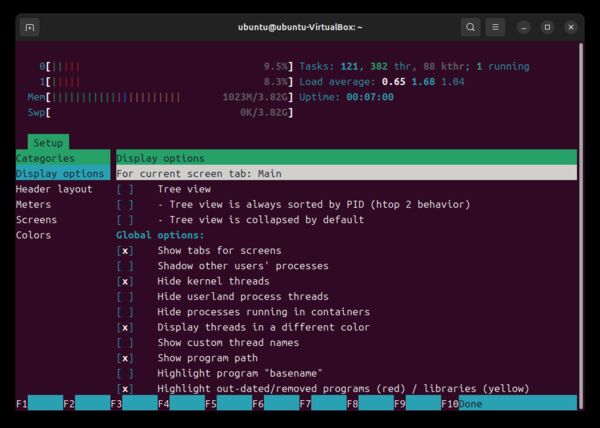Click the window title ubuntu@ubuntu-VirtualBox
Image resolution: width=600 pixels, height=428 pixels.
(x=300, y=27)
